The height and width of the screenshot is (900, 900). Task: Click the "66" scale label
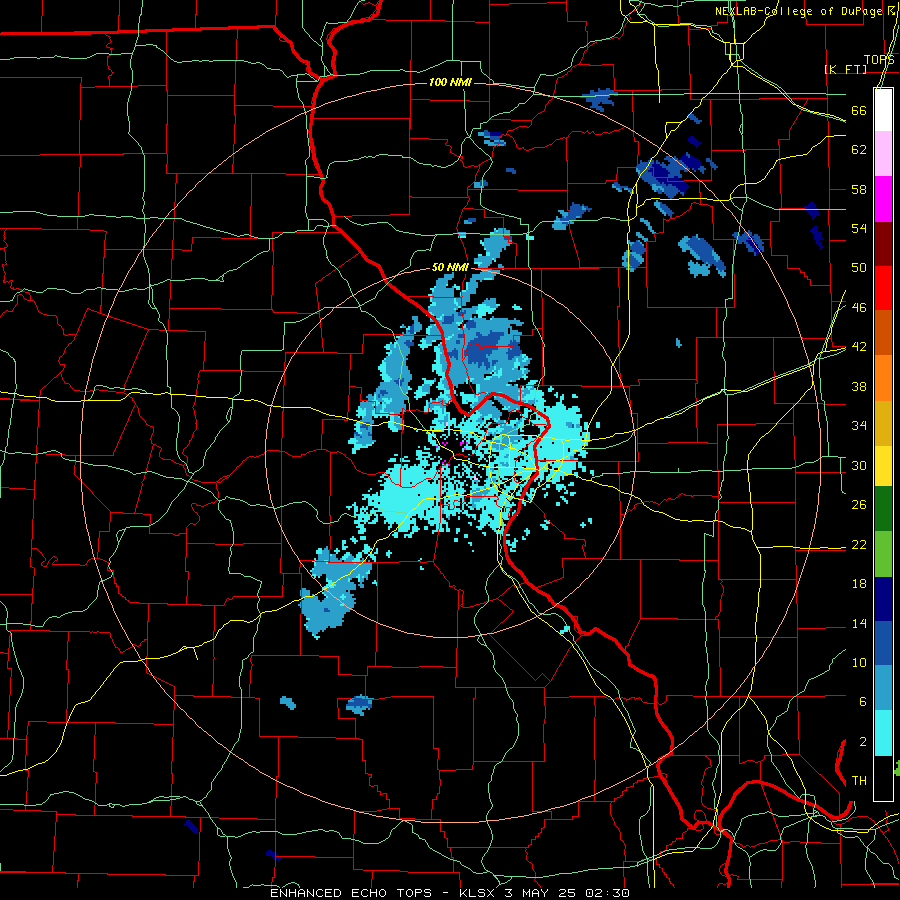(859, 110)
